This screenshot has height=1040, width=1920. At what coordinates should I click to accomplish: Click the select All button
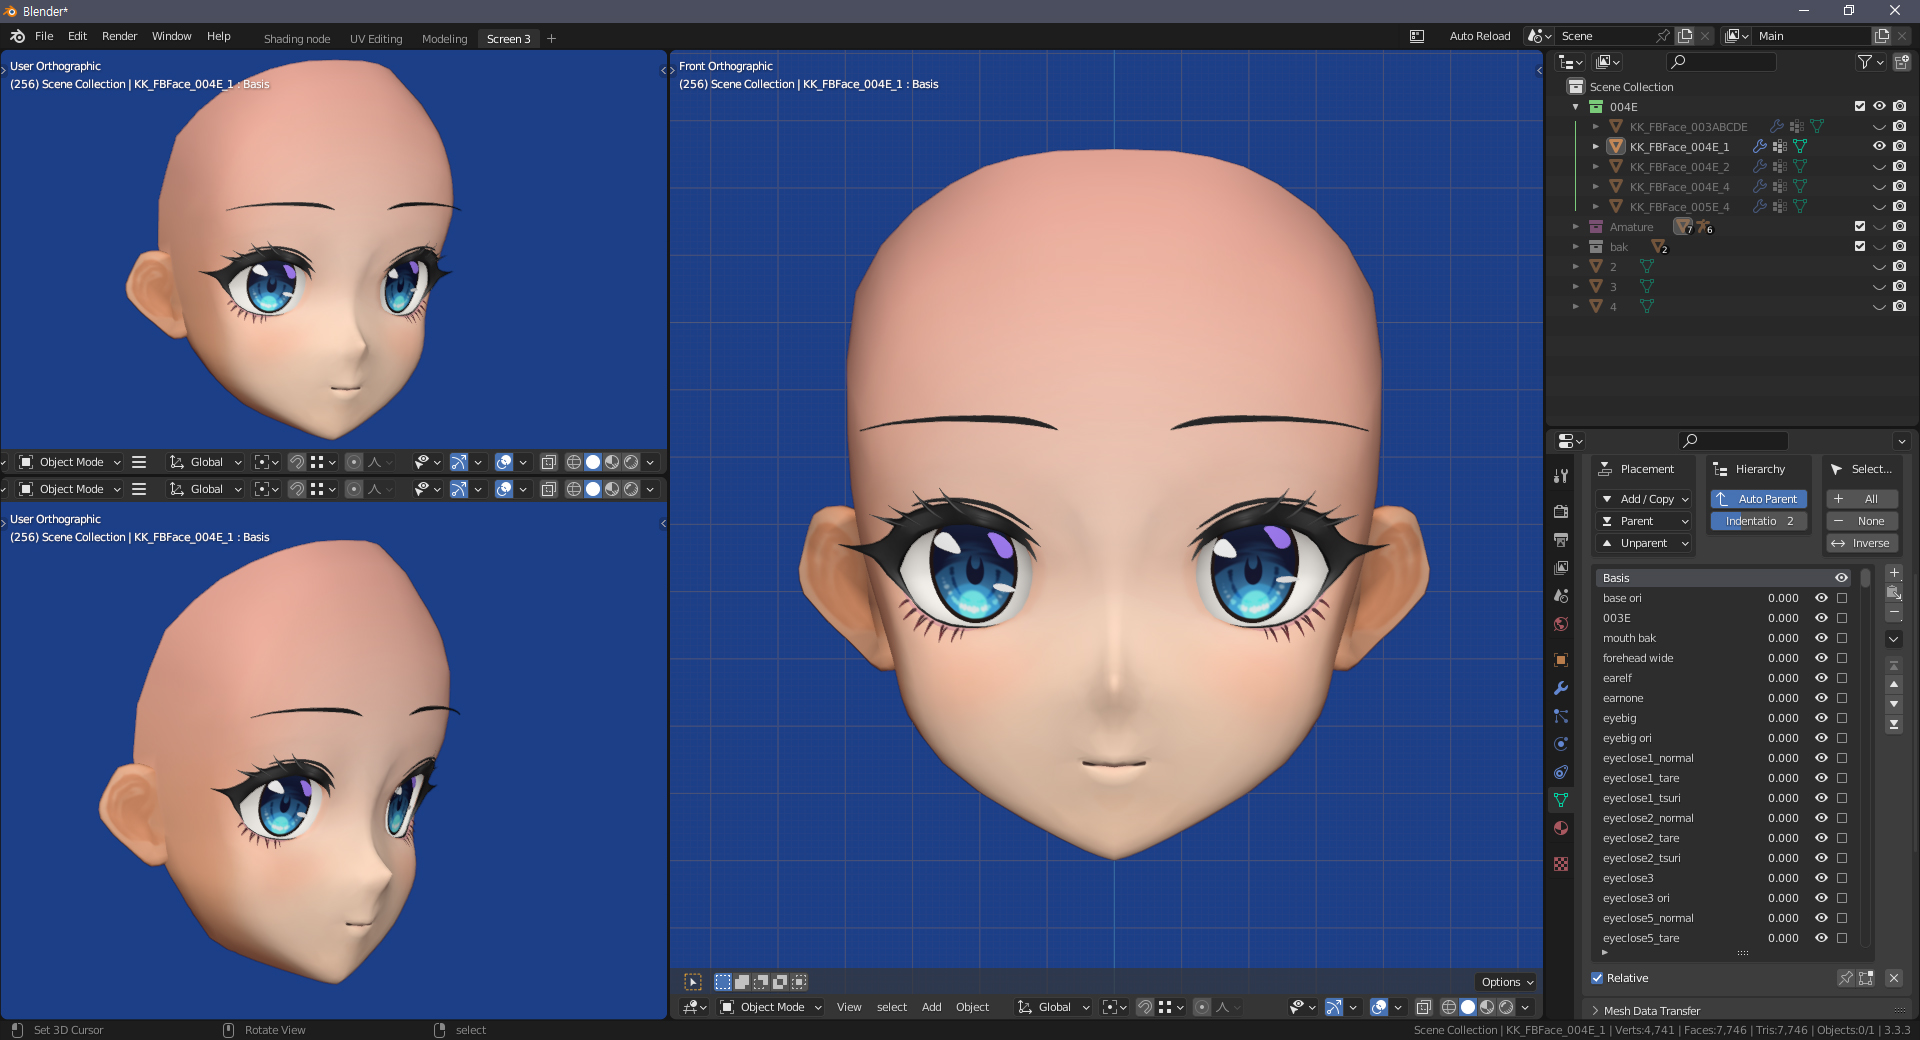point(1862,499)
